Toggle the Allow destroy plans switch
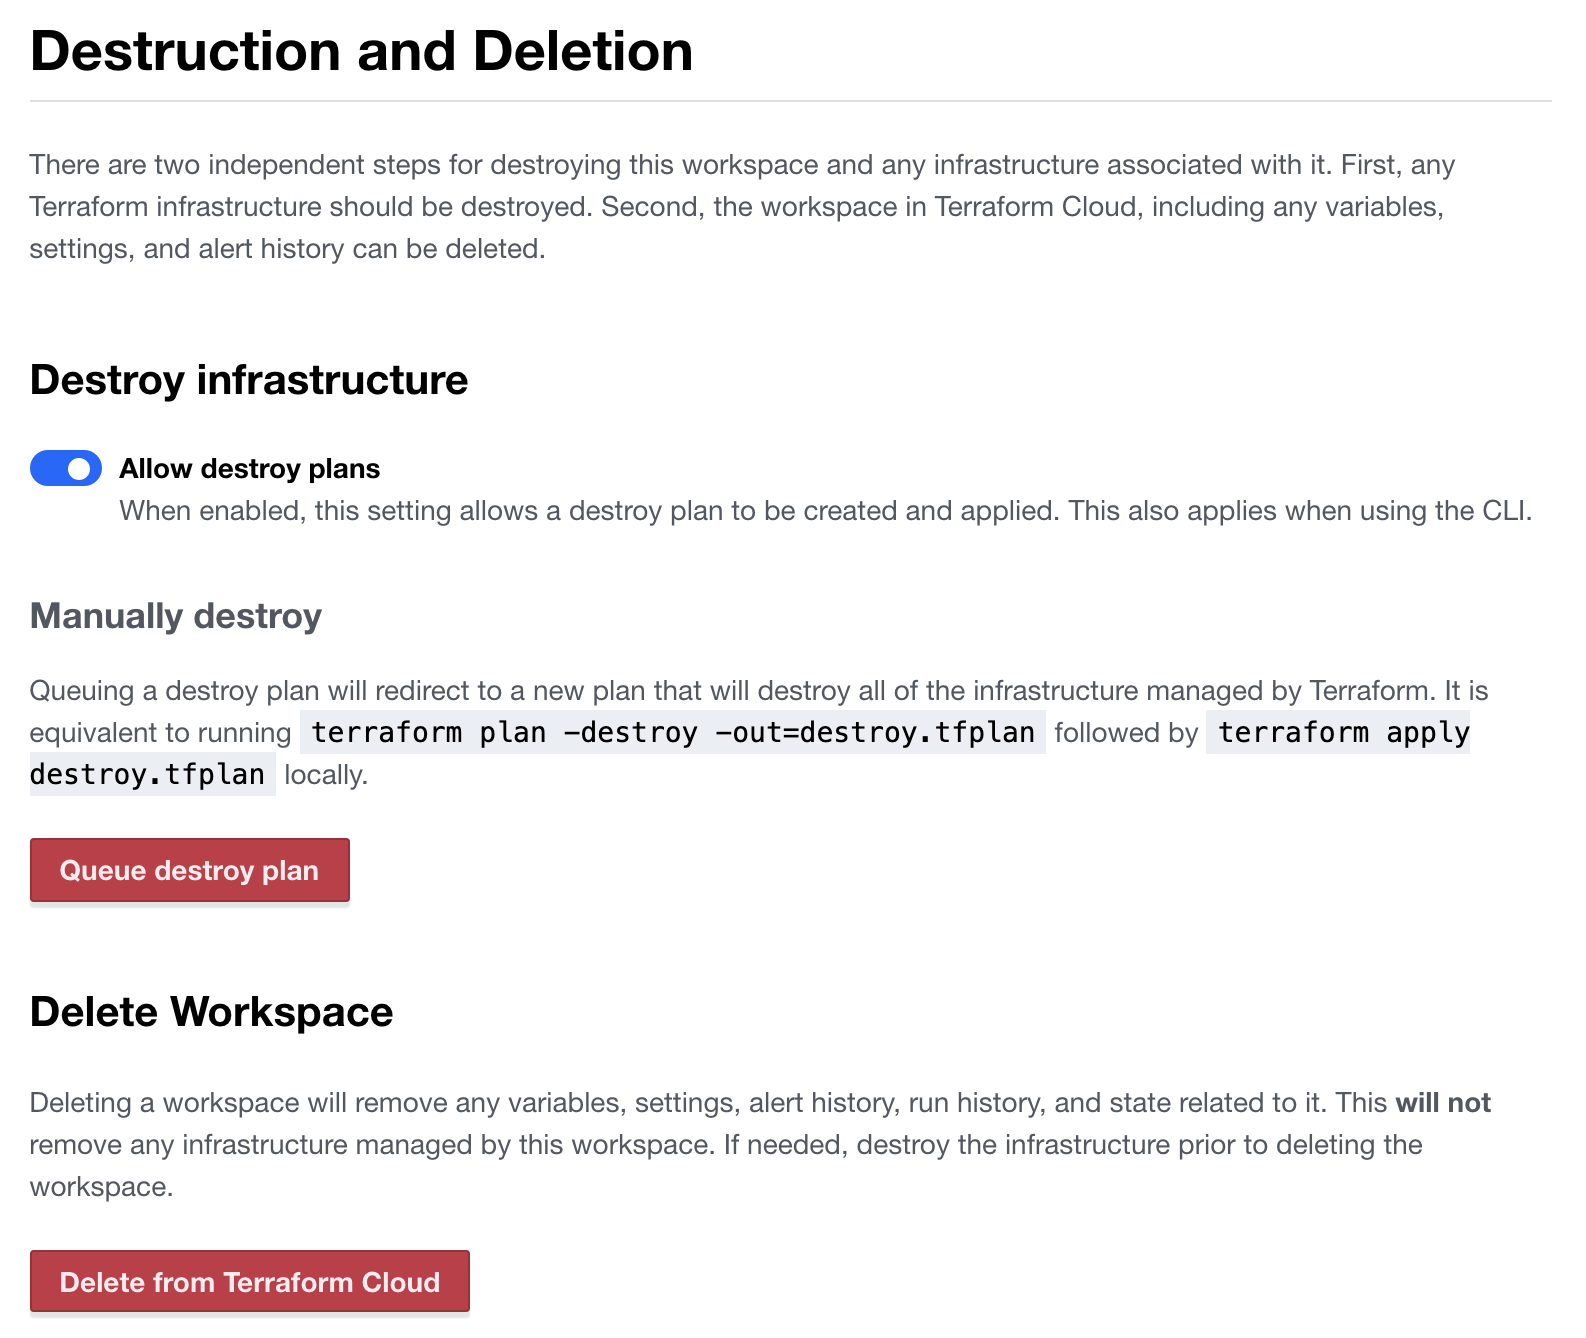1586x1338 pixels. [66, 468]
